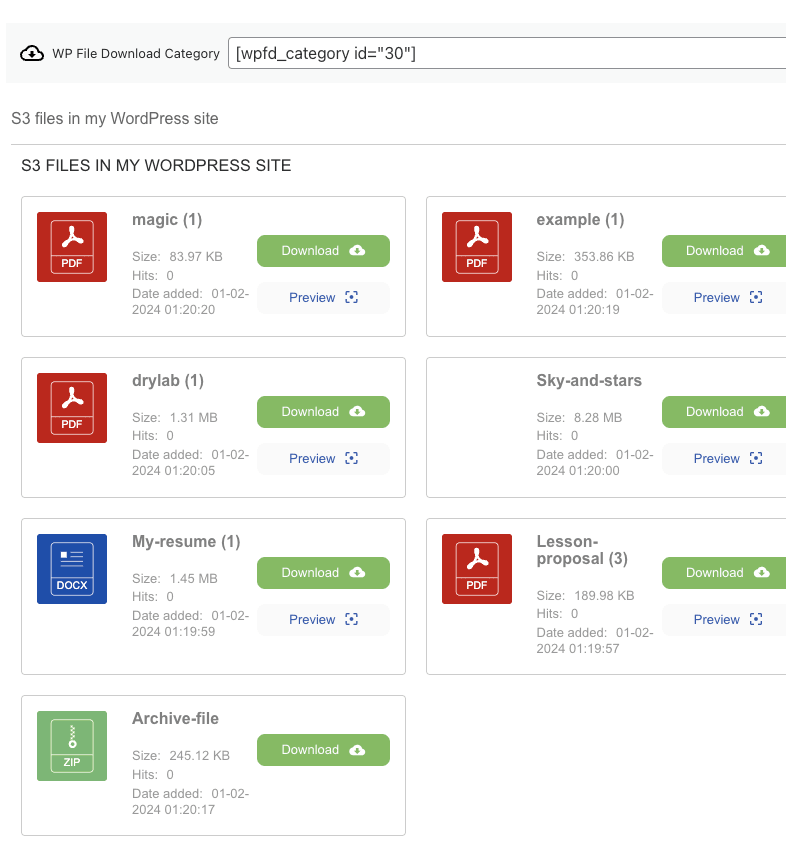This screenshot has width=786, height=856.
Task: Preview the drylab (1) file
Action: (323, 459)
